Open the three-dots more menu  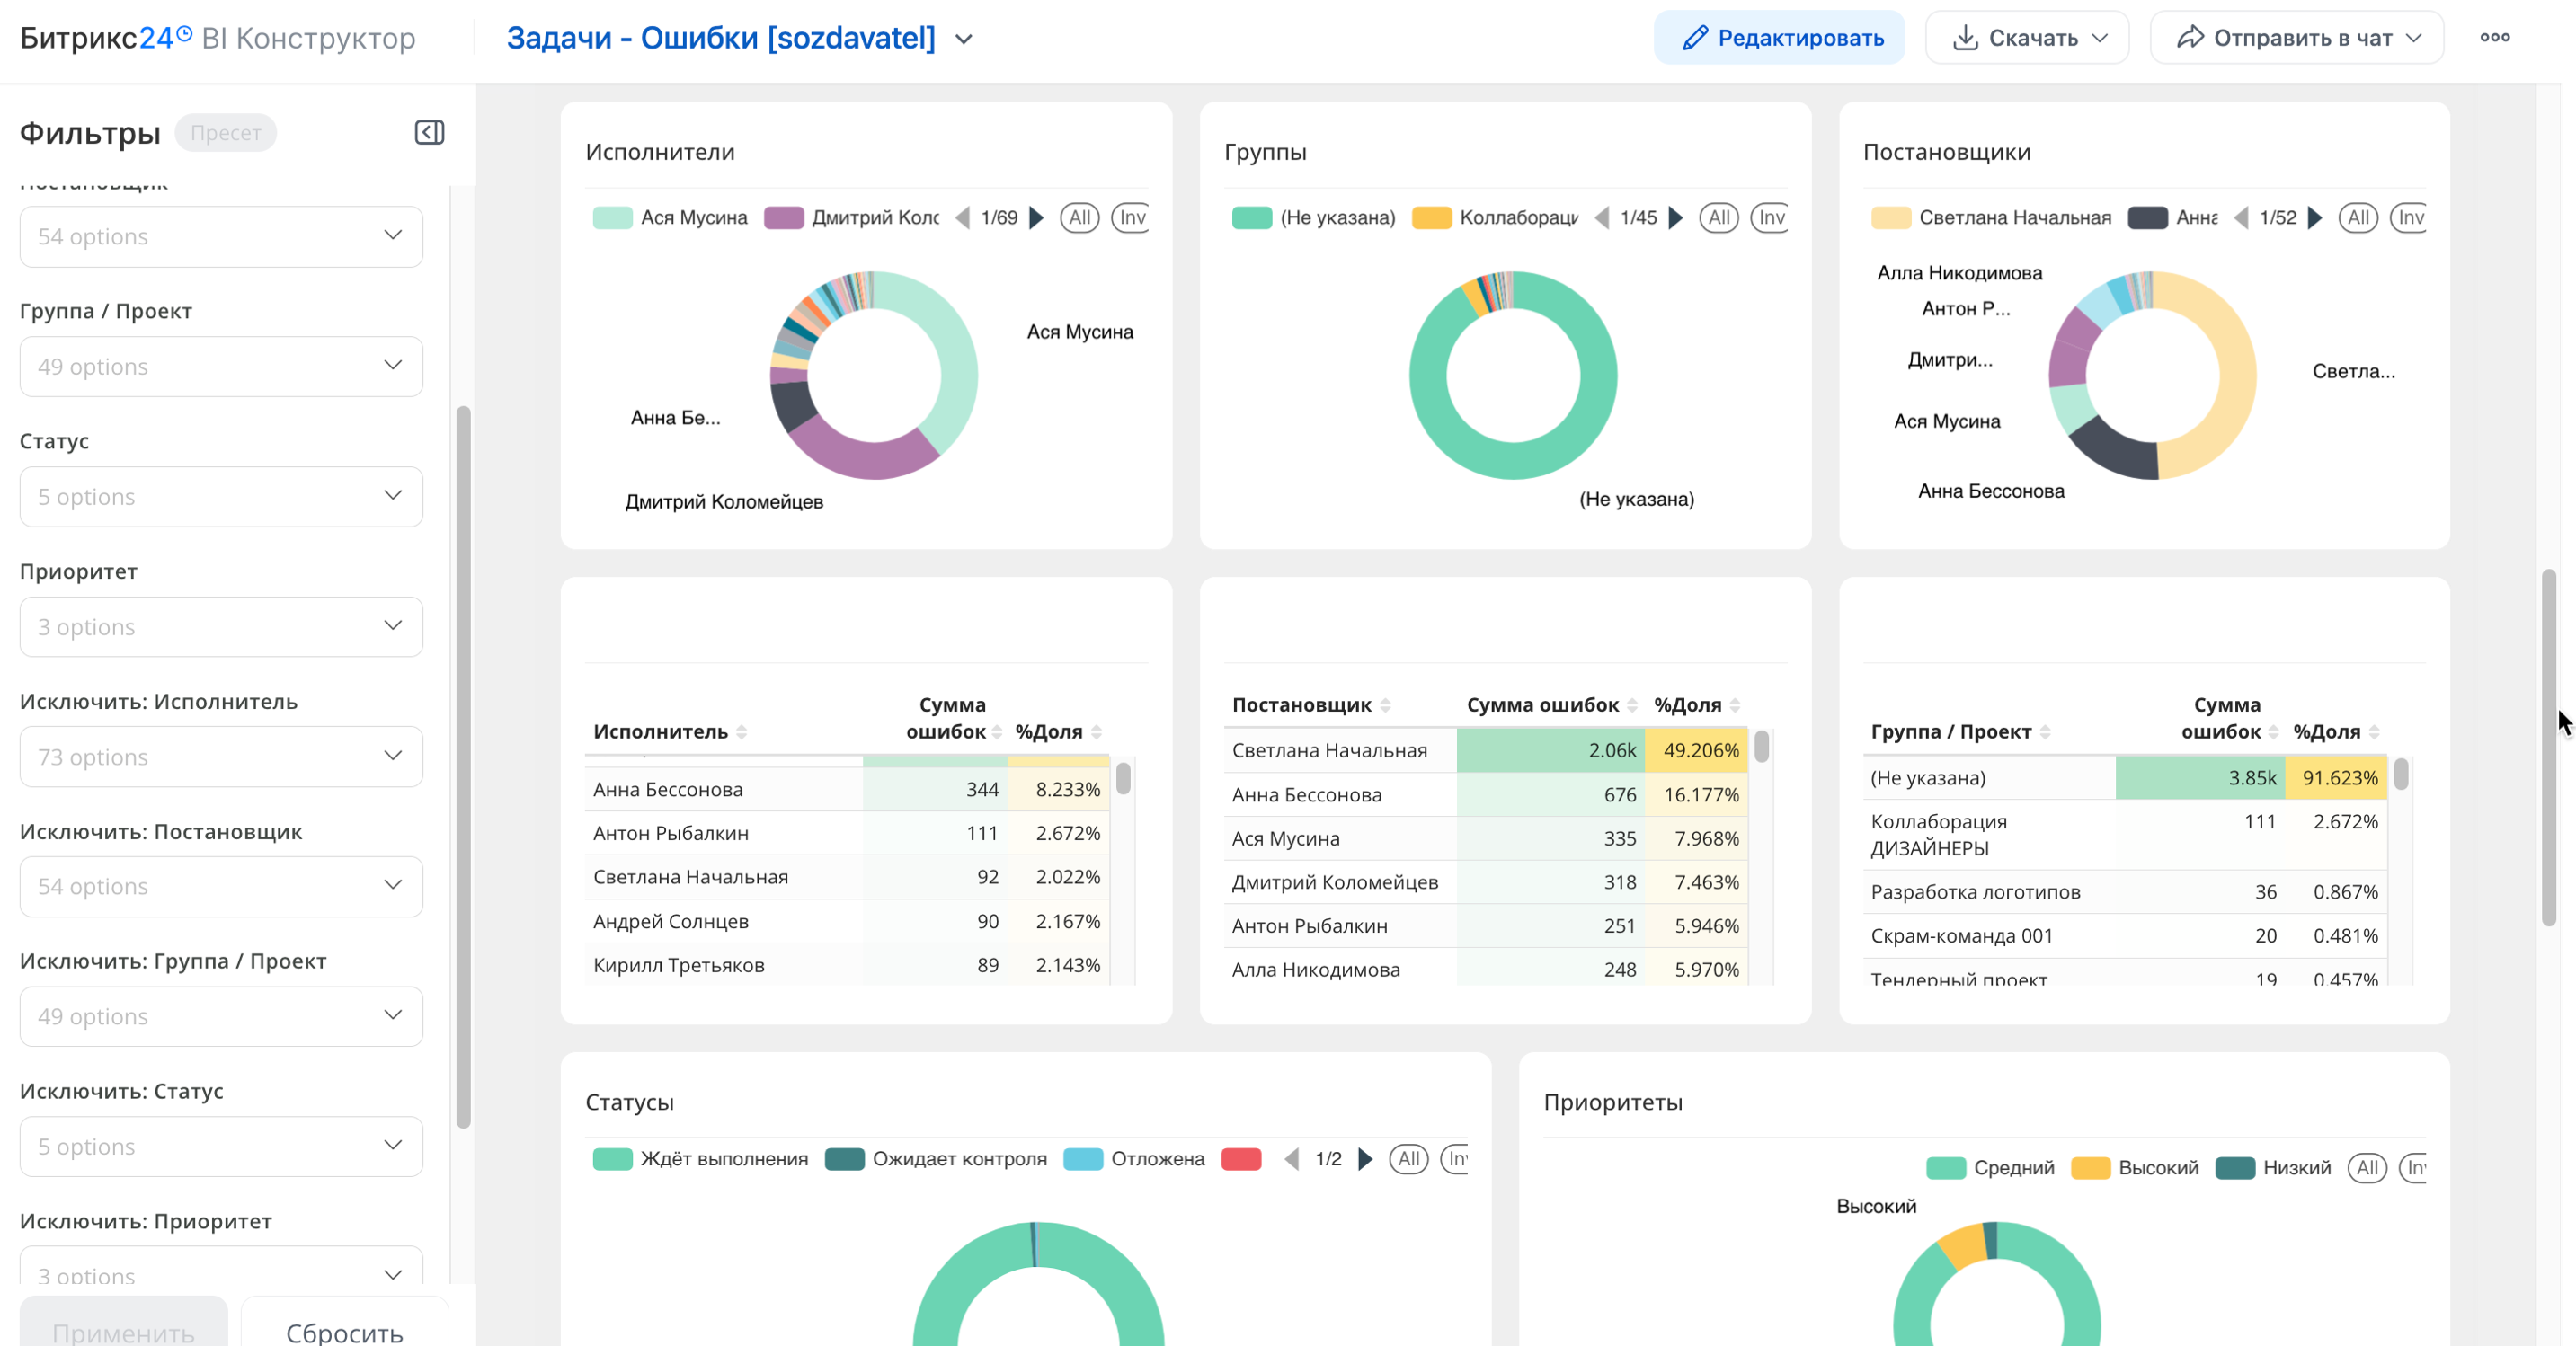[2494, 38]
